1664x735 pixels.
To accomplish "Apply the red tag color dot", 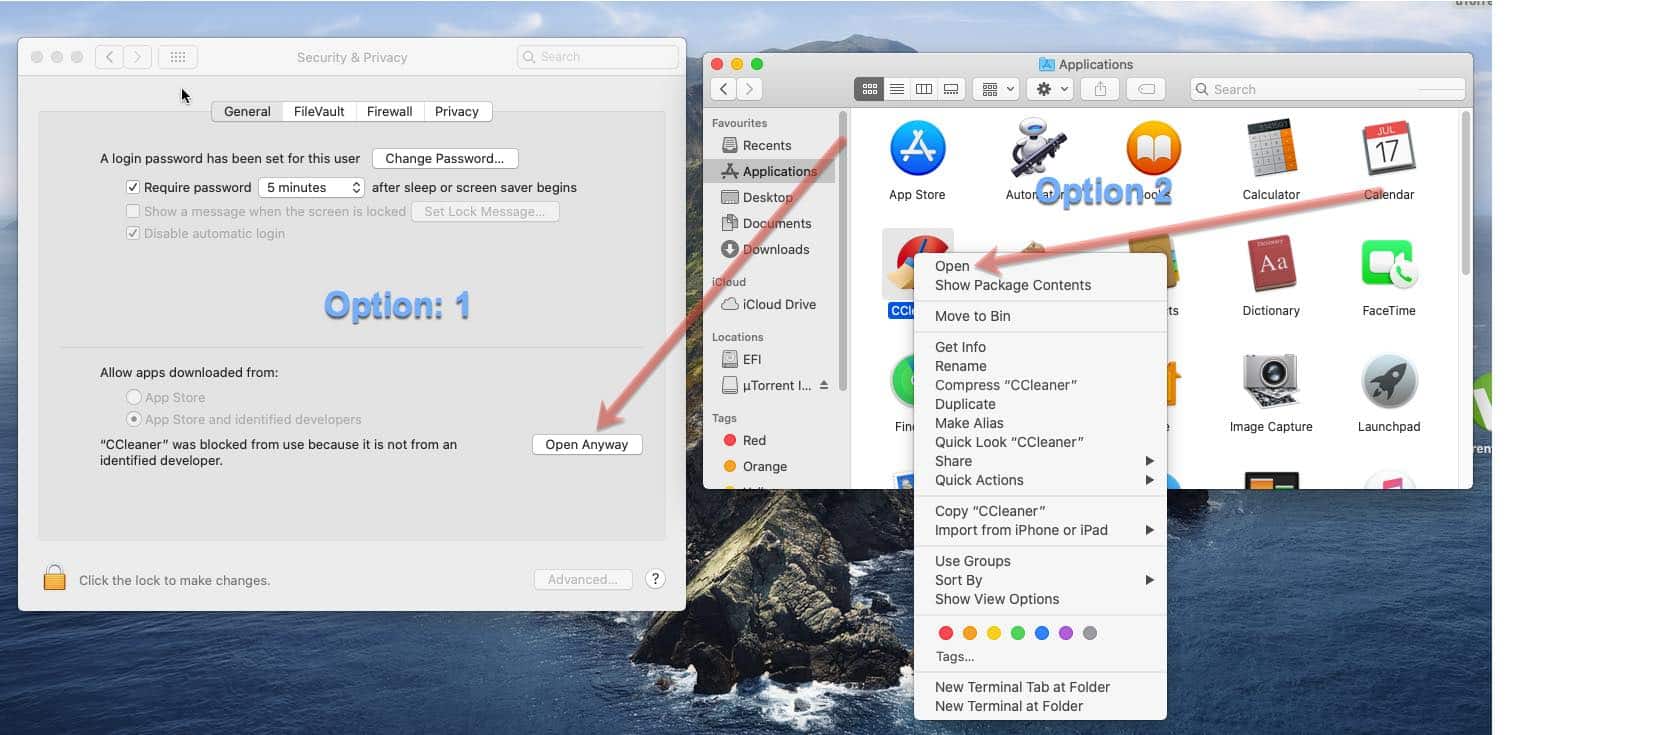I will coord(946,633).
